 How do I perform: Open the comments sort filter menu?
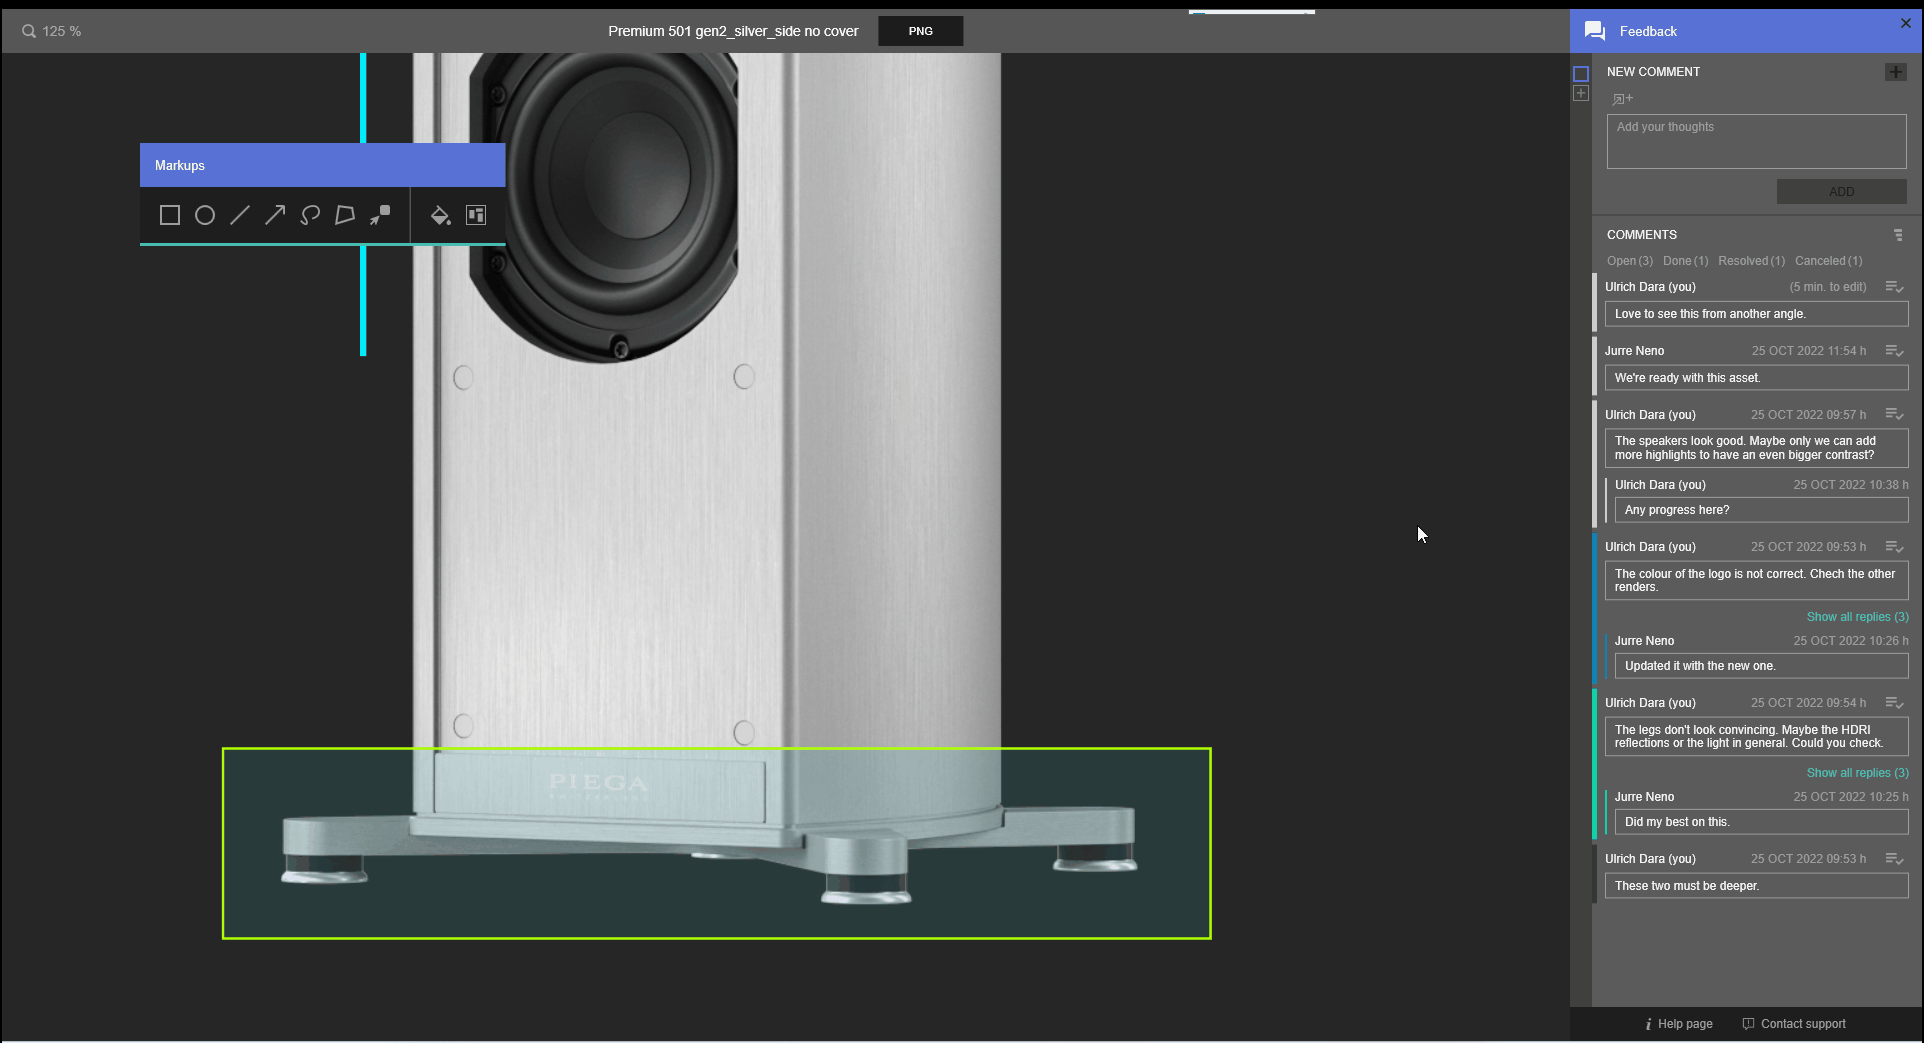coord(1898,235)
